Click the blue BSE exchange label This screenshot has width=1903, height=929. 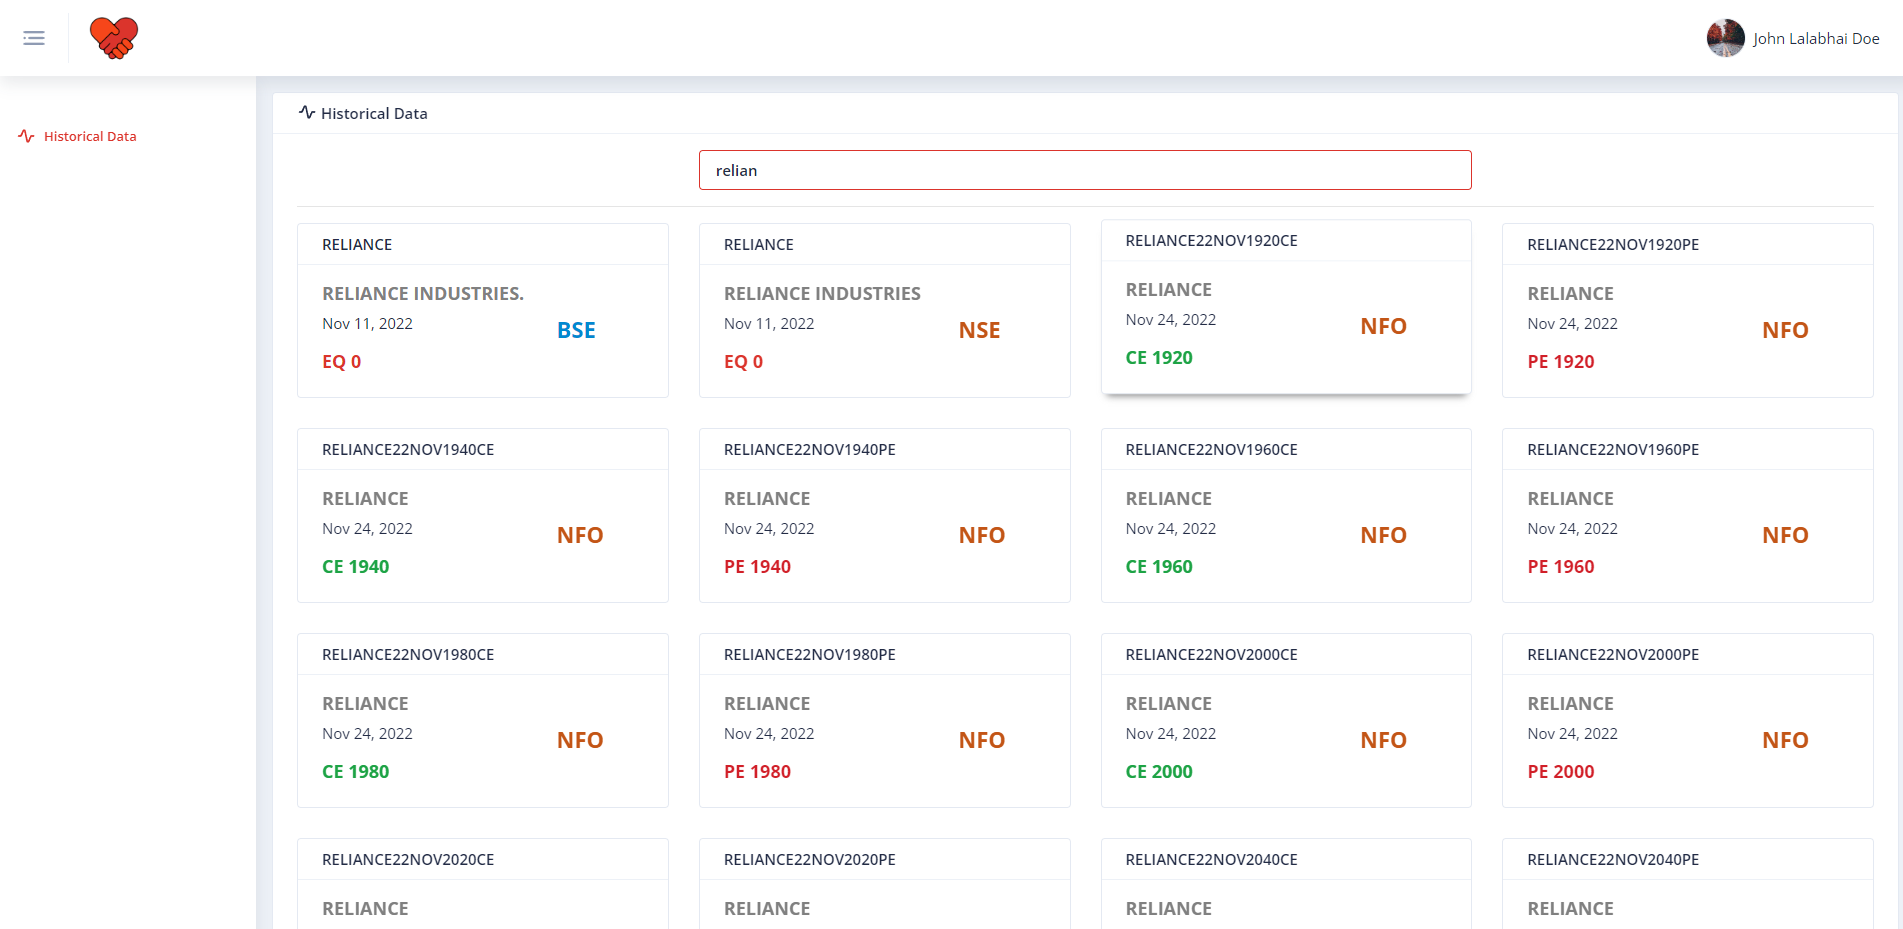click(576, 330)
